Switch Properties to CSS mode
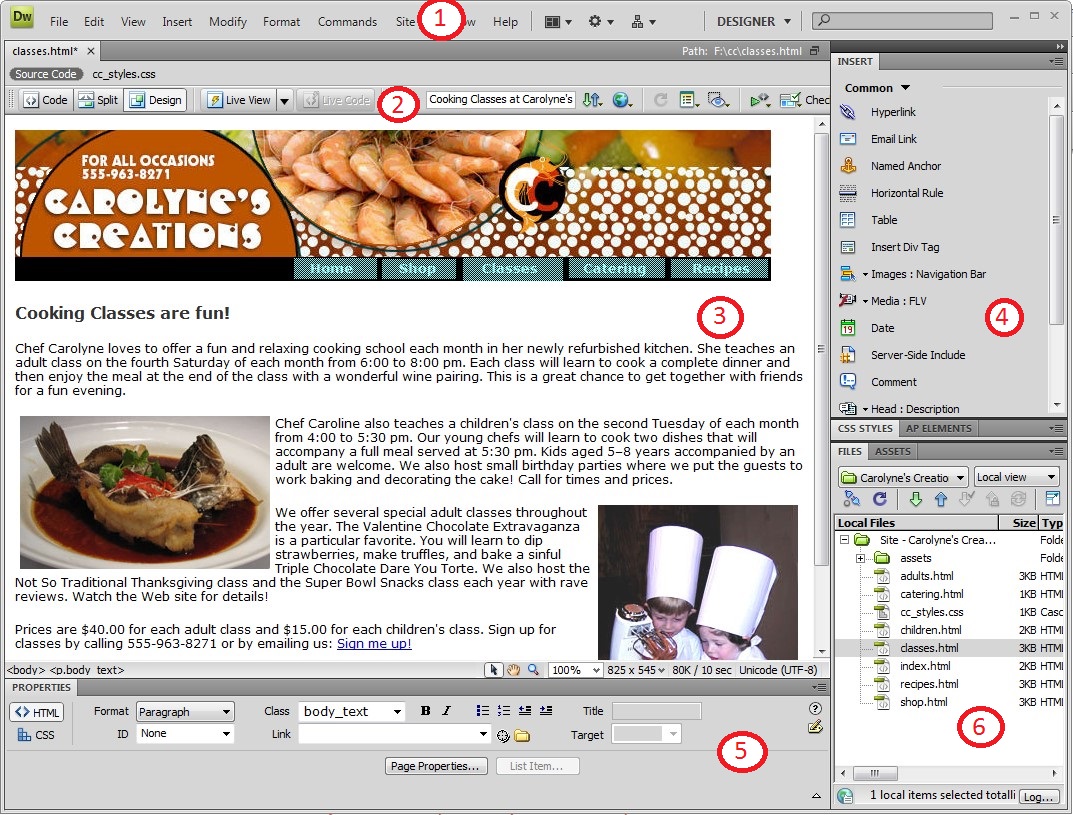This screenshot has width=1073, height=815. (36, 735)
